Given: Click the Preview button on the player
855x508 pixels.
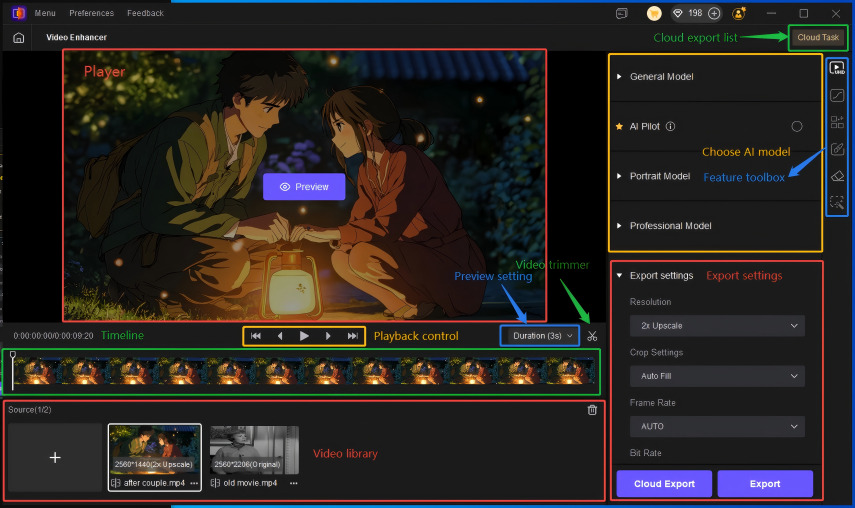Looking at the screenshot, I should point(304,187).
